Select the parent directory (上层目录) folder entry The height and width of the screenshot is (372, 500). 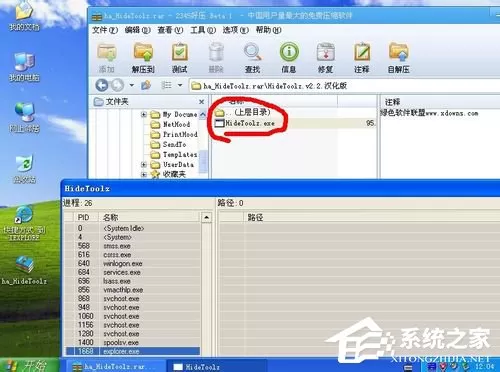coord(243,112)
